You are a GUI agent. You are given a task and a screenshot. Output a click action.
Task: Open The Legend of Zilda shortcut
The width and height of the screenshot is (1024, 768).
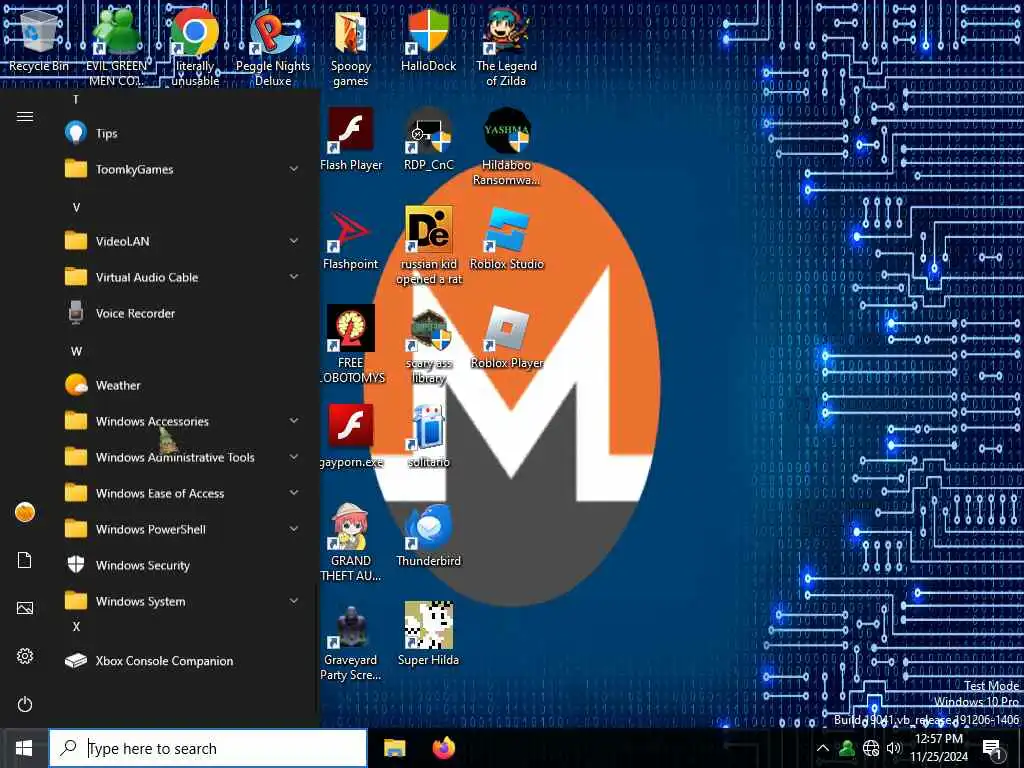[x=506, y=47]
